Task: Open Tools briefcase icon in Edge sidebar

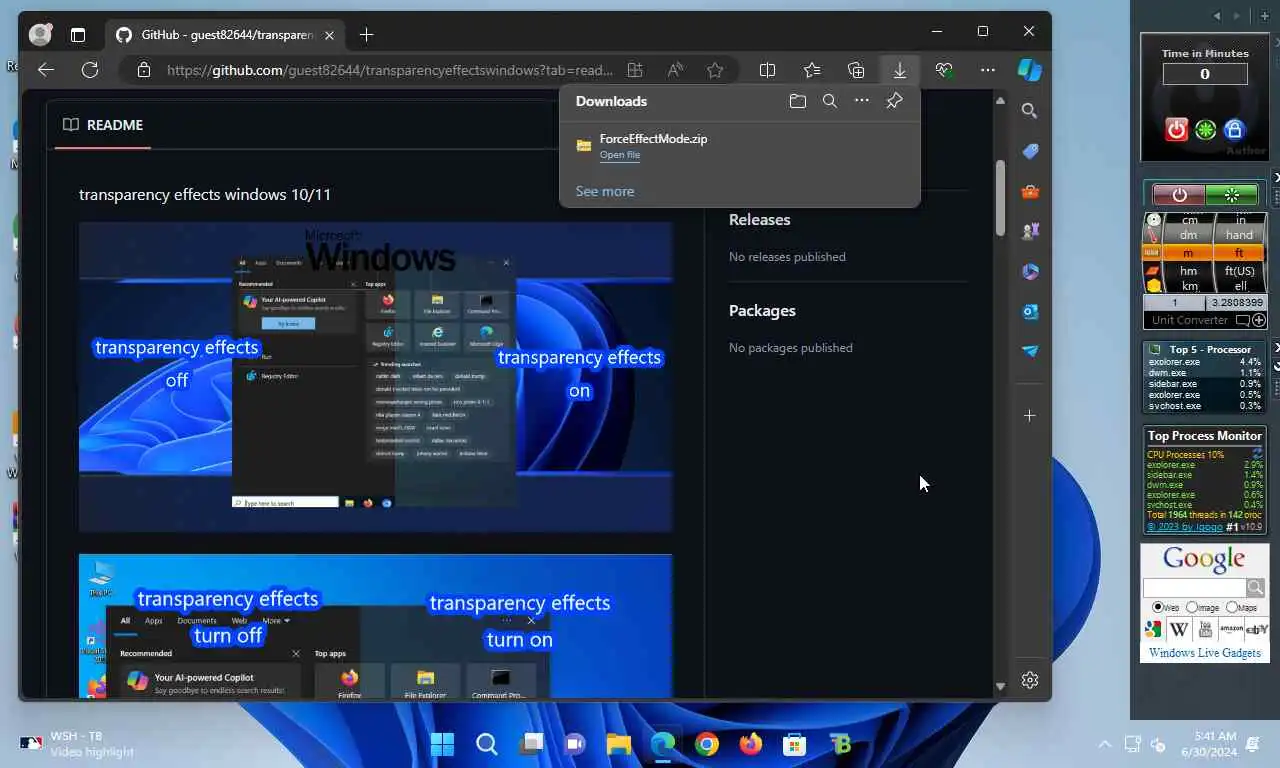Action: 1030,191
